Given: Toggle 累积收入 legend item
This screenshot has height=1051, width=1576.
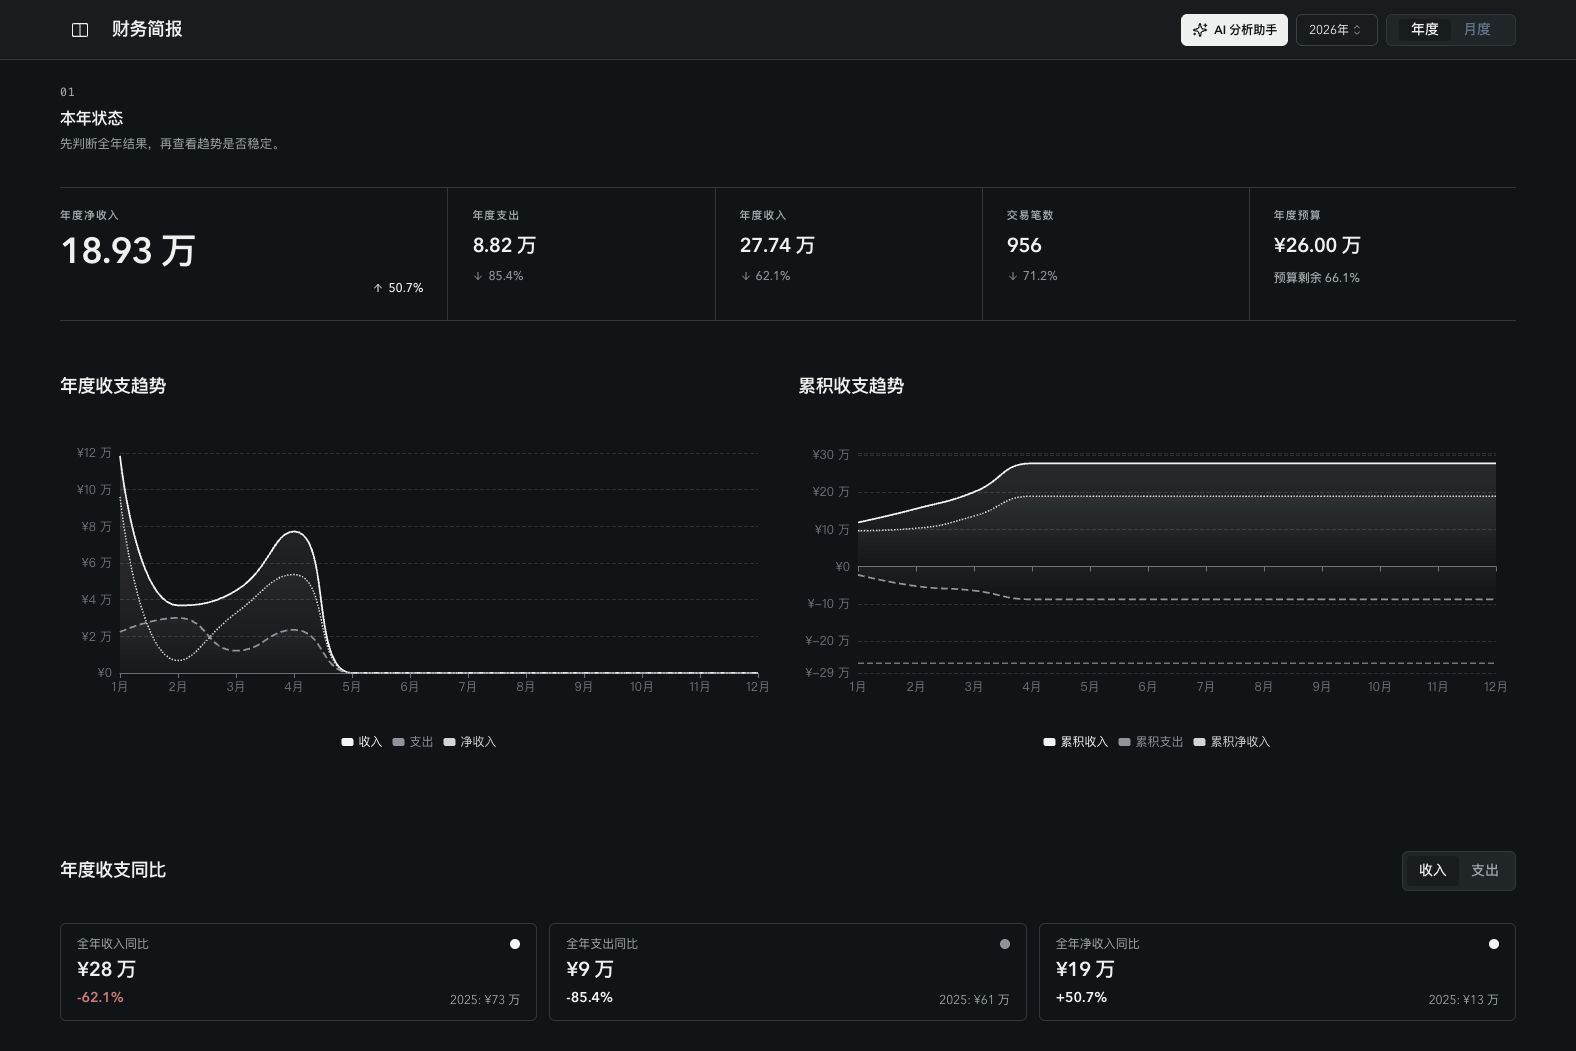Looking at the screenshot, I should pos(1076,742).
